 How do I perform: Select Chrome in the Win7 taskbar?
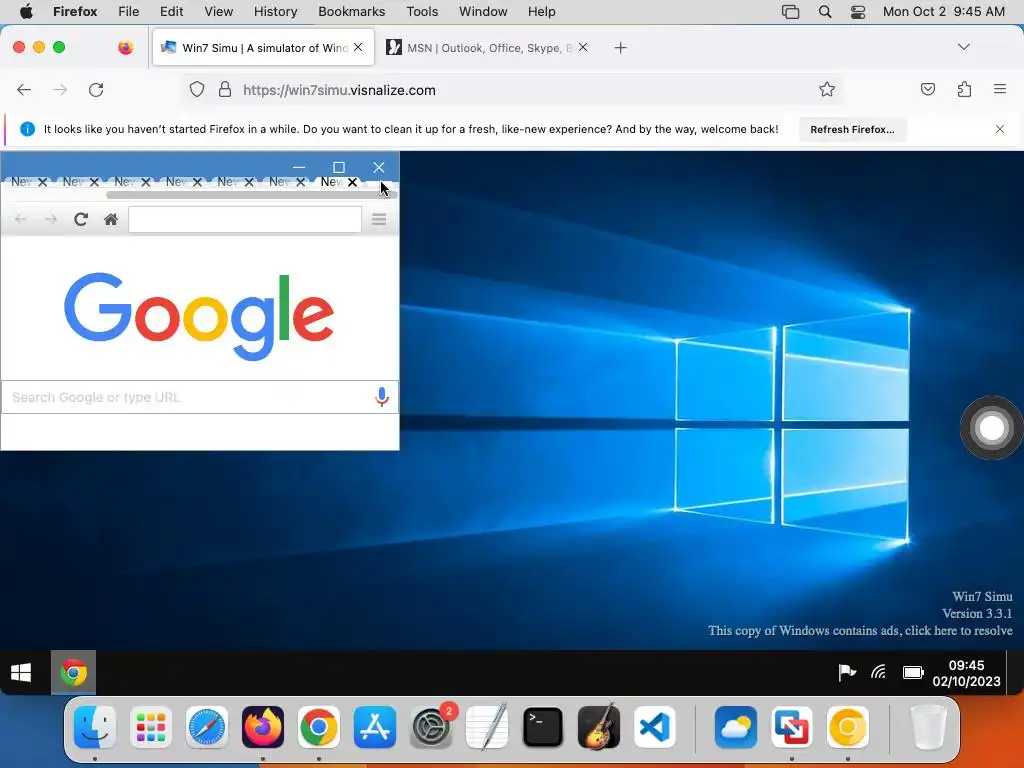pos(73,673)
